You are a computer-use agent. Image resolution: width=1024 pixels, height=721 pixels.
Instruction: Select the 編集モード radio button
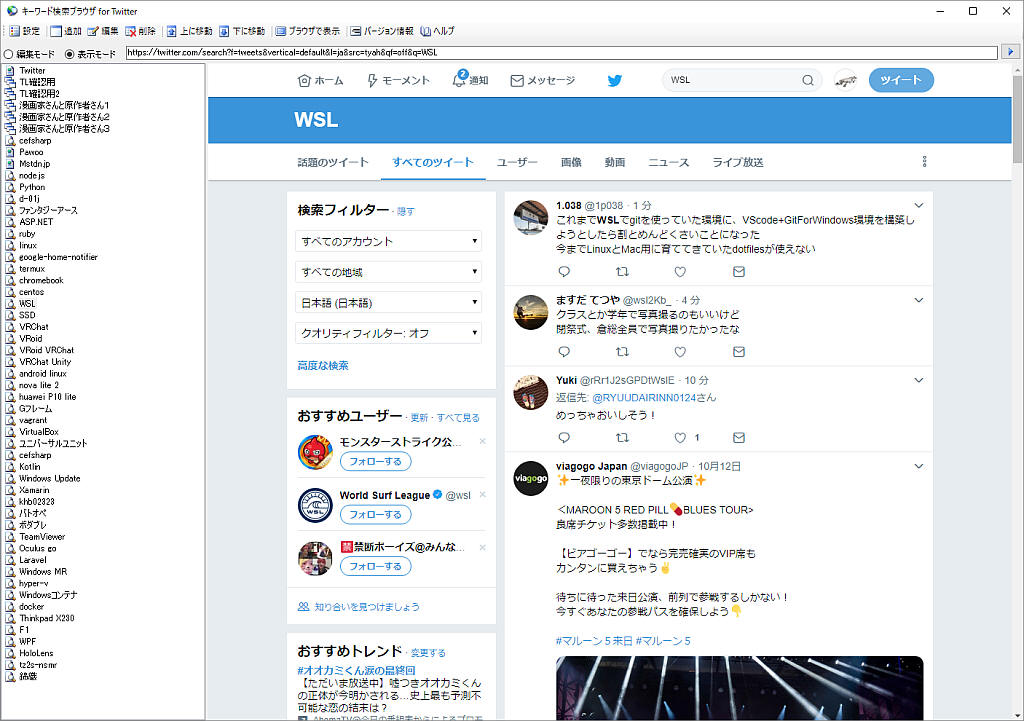9,54
